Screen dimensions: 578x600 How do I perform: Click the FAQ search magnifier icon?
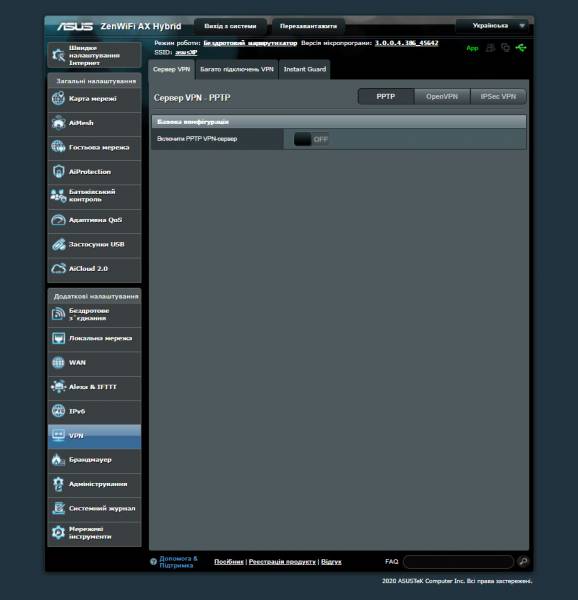click(x=523, y=561)
